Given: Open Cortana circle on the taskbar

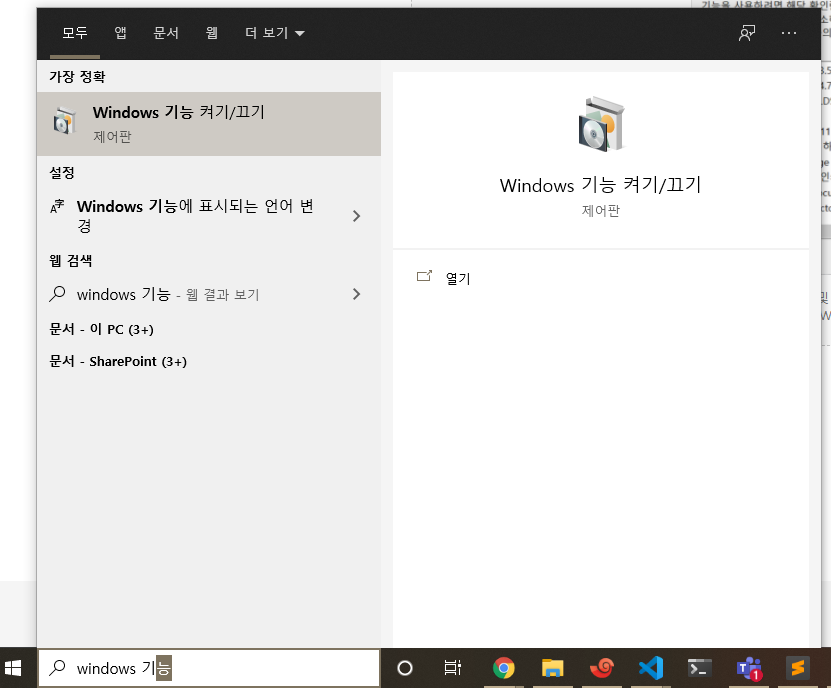Looking at the screenshot, I should tap(404, 668).
